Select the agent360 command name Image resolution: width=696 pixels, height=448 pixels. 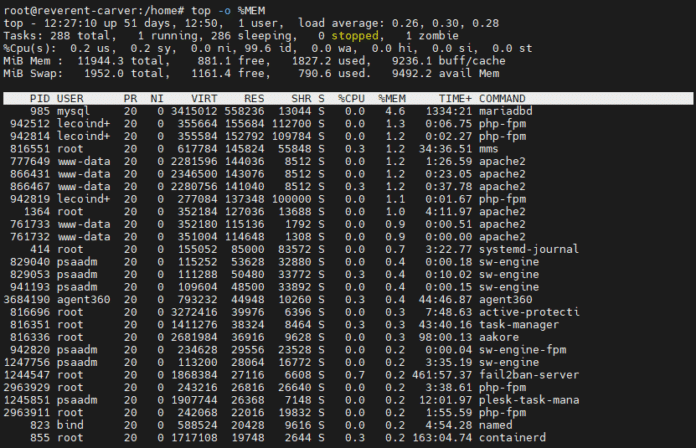click(506, 300)
